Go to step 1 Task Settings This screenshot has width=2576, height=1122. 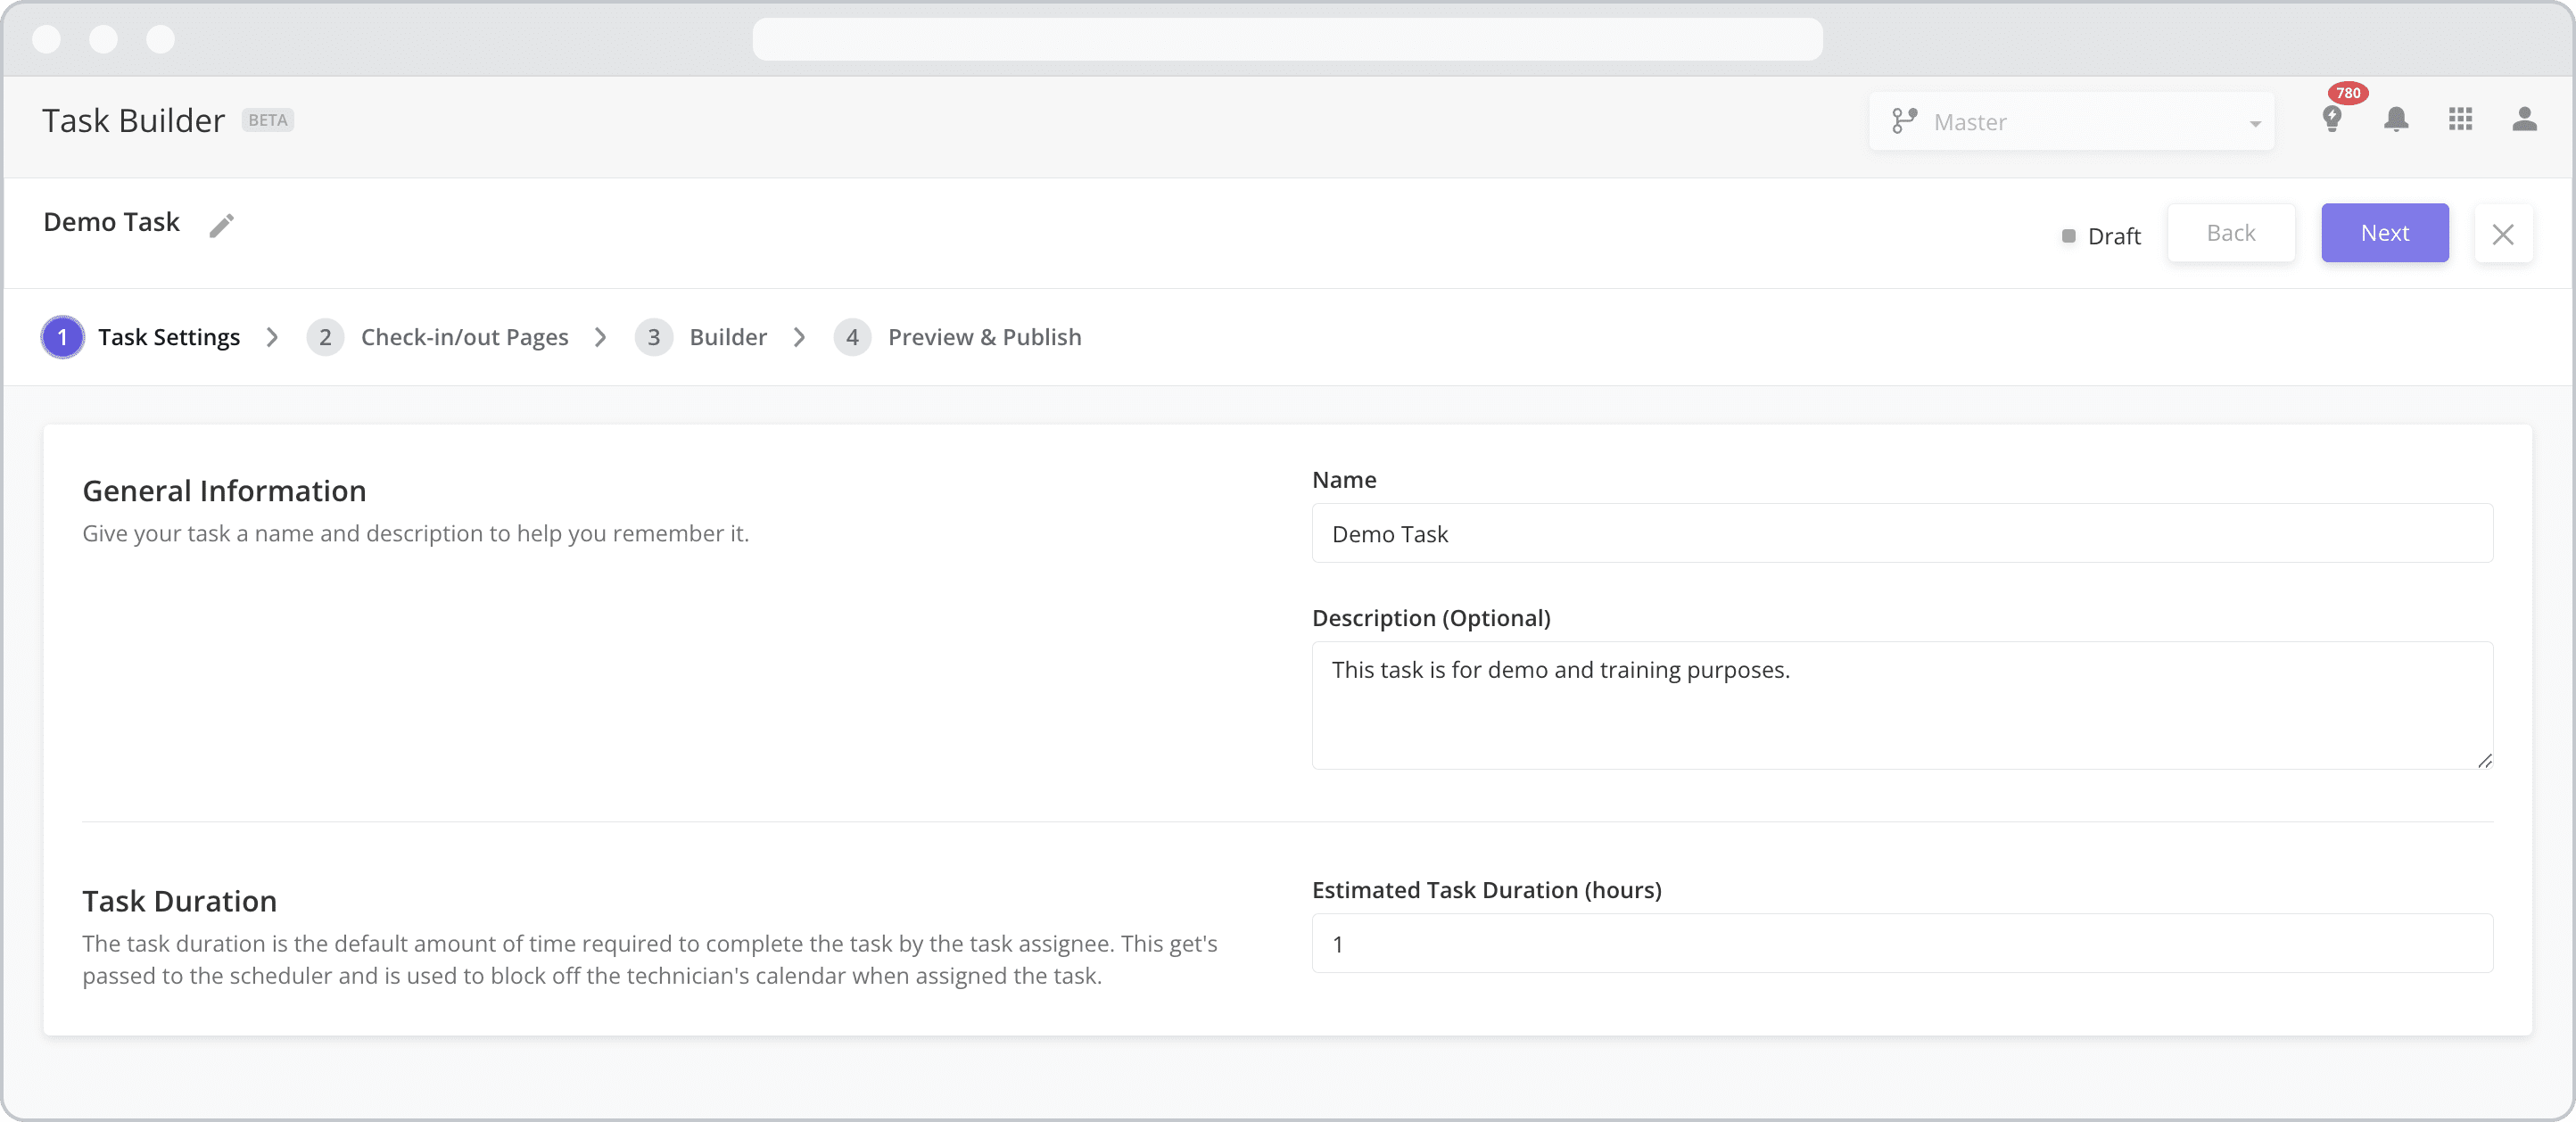point(141,337)
